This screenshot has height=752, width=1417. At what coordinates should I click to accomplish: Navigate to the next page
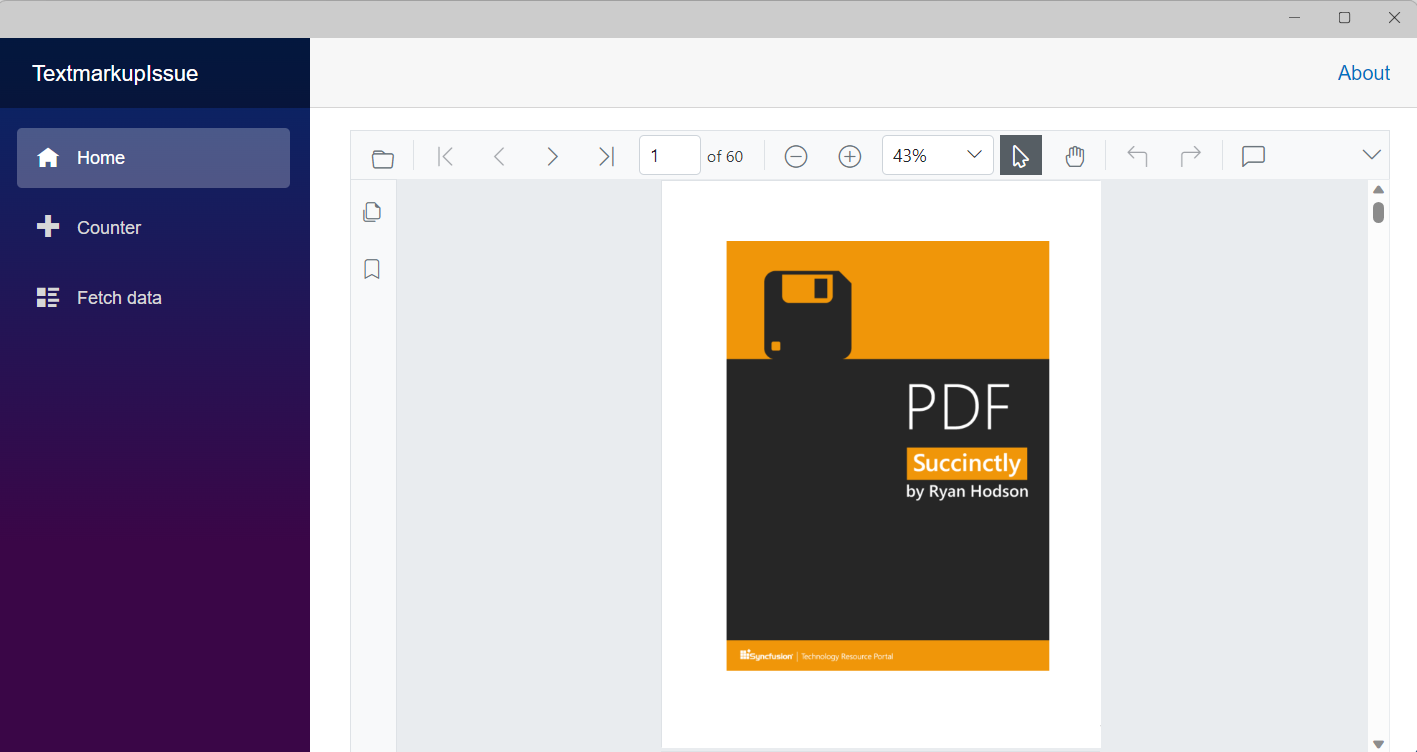[553, 156]
